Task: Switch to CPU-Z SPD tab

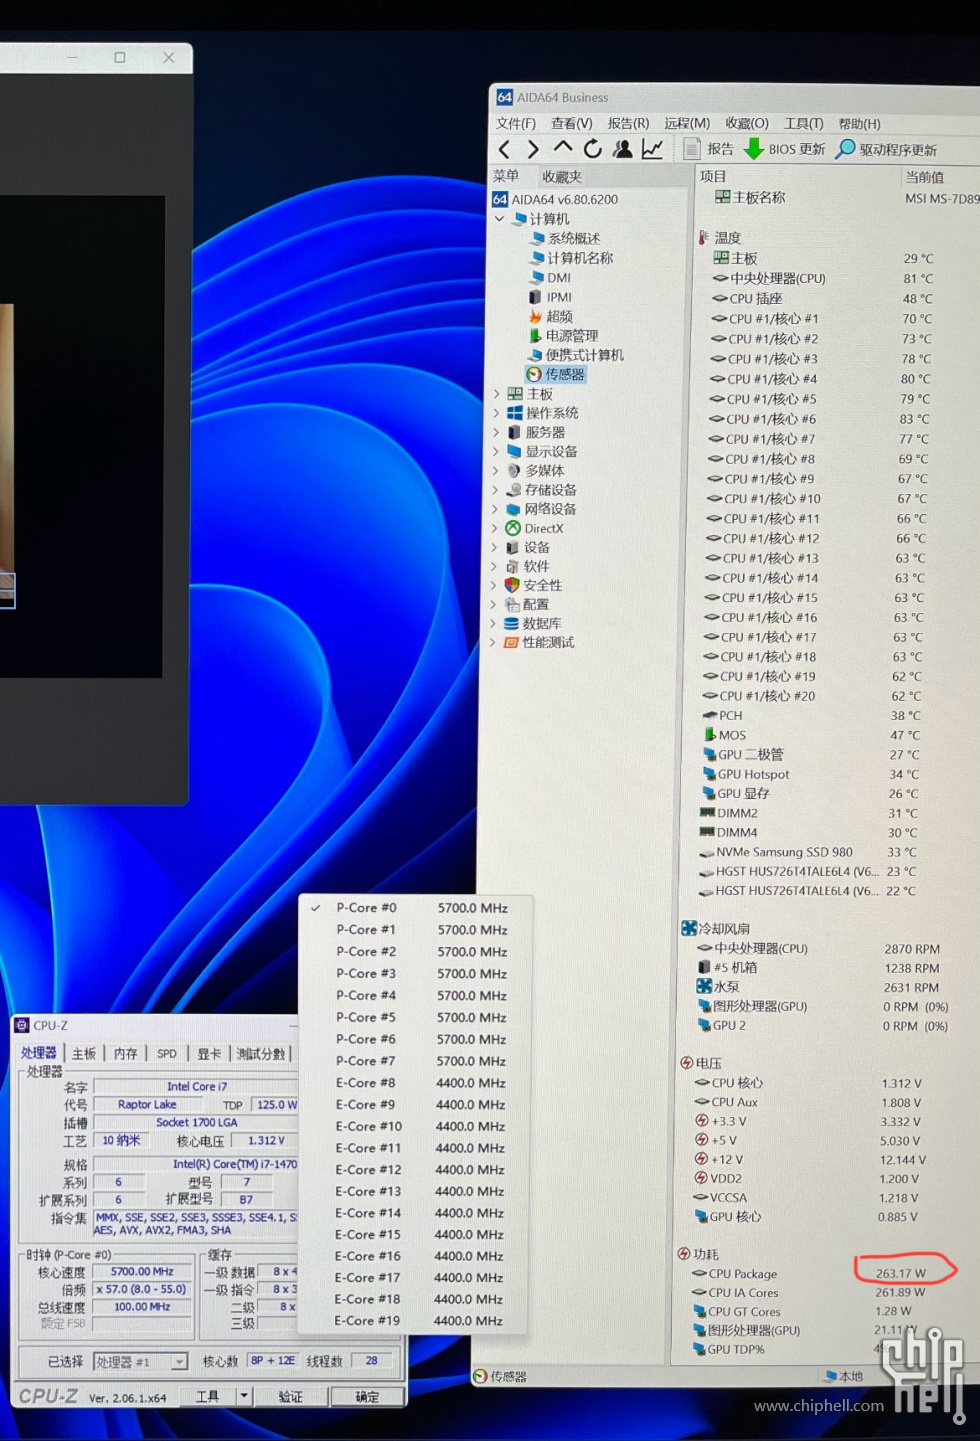Action: click(x=167, y=1054)
